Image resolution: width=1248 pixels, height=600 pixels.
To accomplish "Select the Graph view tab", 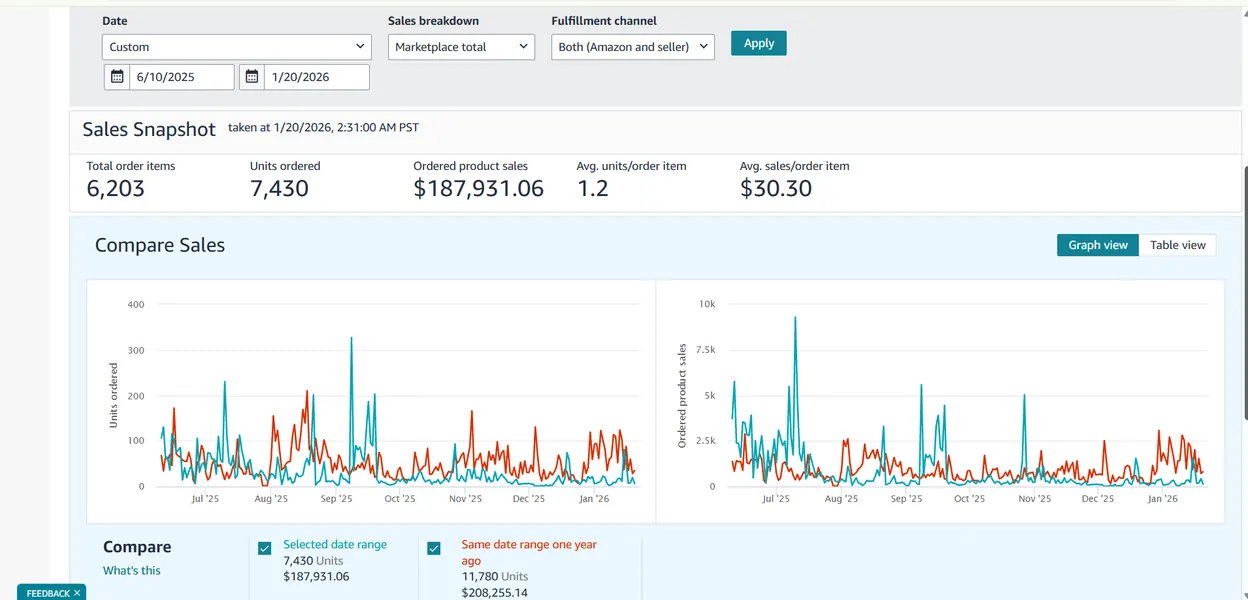I will coord(1098,245).
